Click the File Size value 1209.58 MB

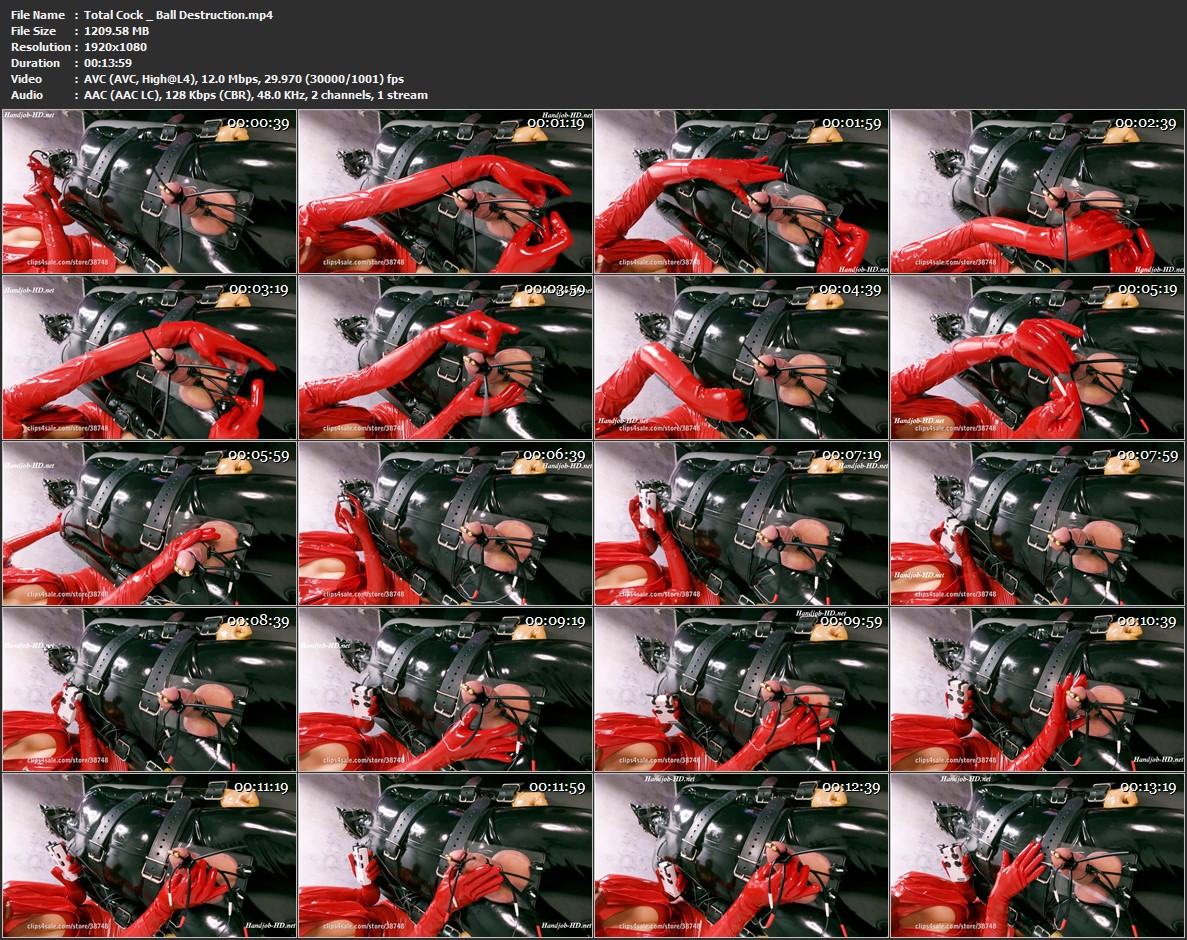tap(116, 31)
